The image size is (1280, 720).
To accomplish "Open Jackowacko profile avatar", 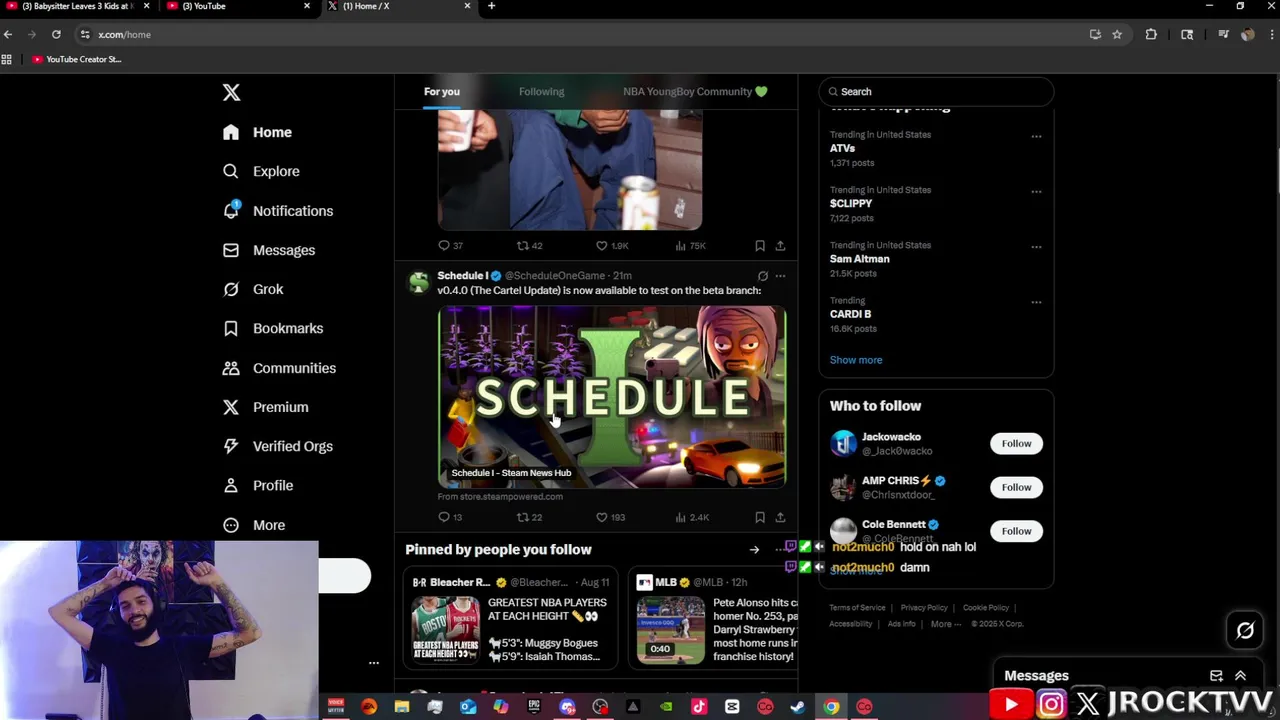I will point(843,443).
